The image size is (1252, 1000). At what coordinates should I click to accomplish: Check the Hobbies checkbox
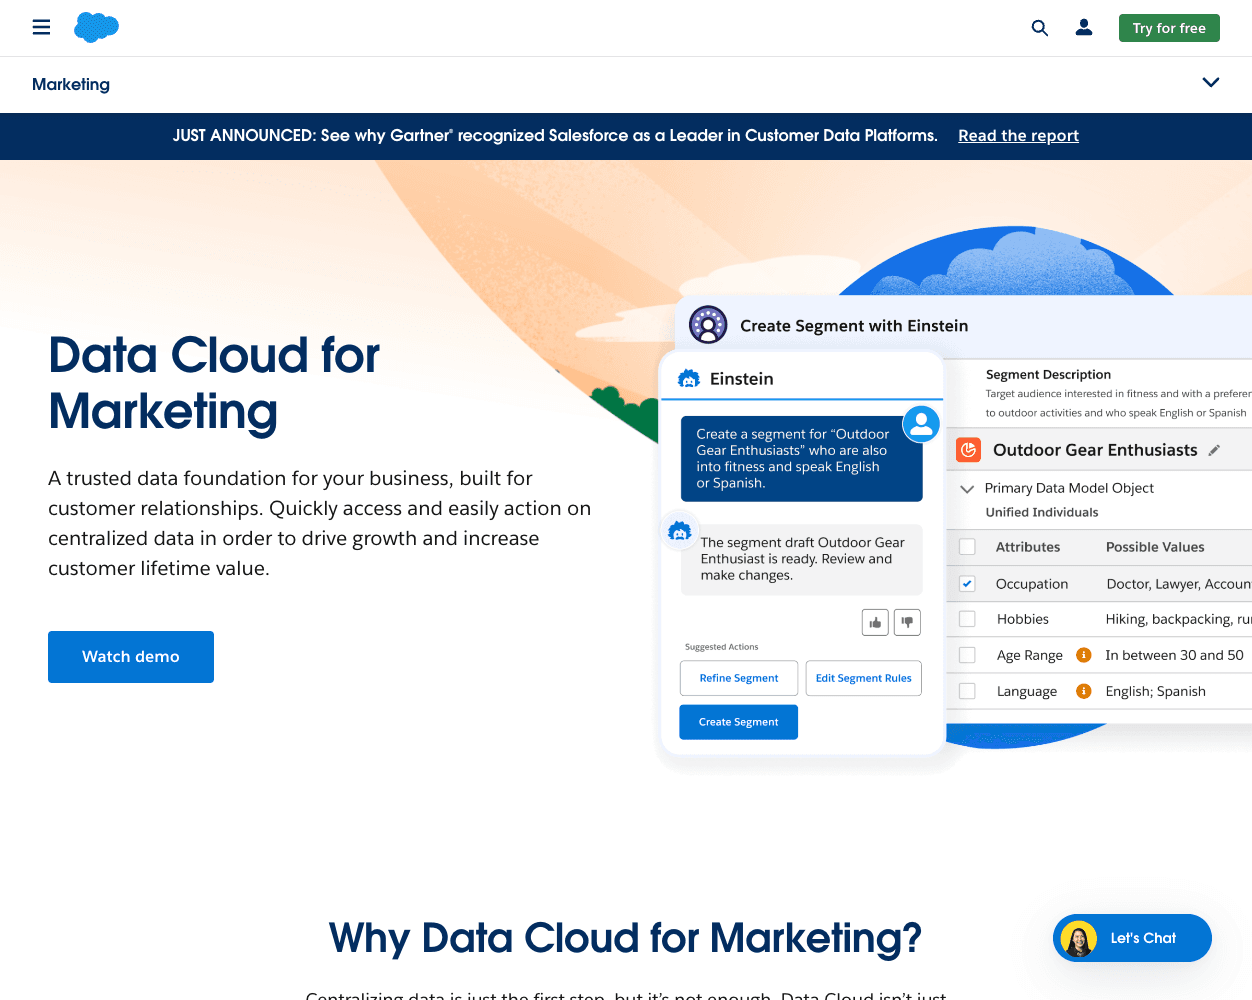pyautogui.click(x=967, y=619)
